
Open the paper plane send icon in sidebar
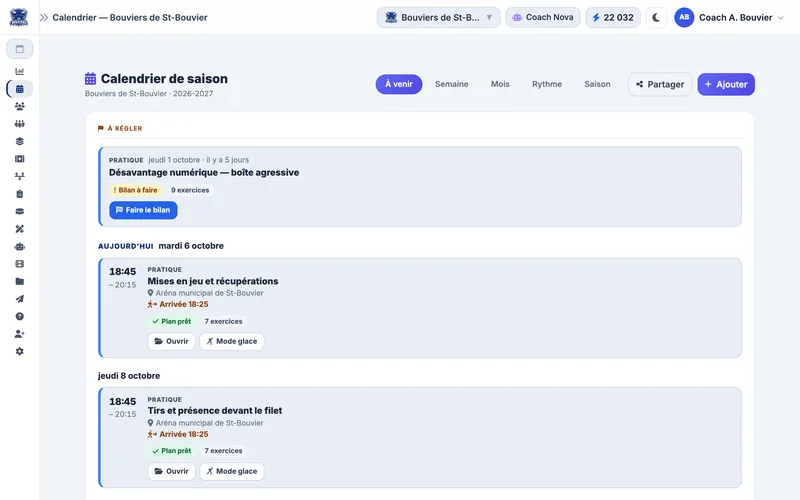tap(19, 299)
